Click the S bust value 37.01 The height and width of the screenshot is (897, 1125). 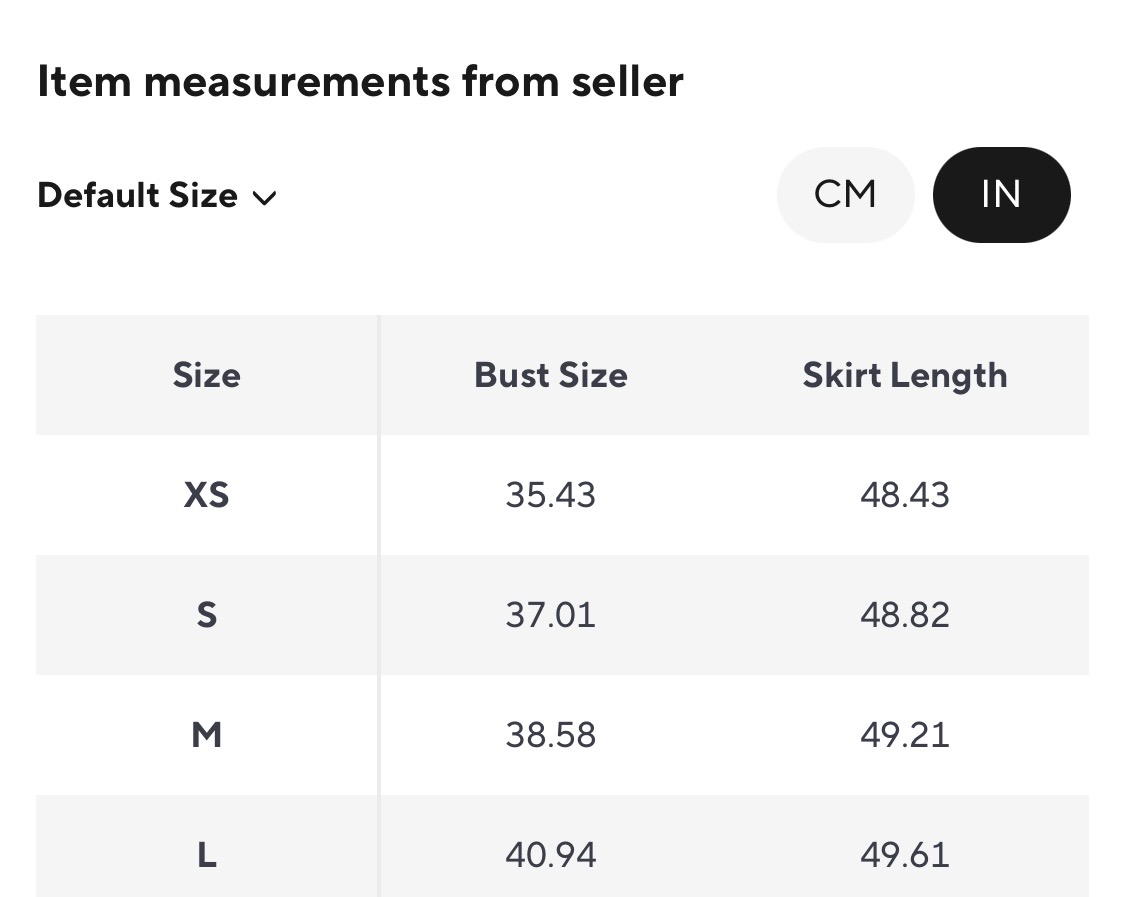pos(550,615)
